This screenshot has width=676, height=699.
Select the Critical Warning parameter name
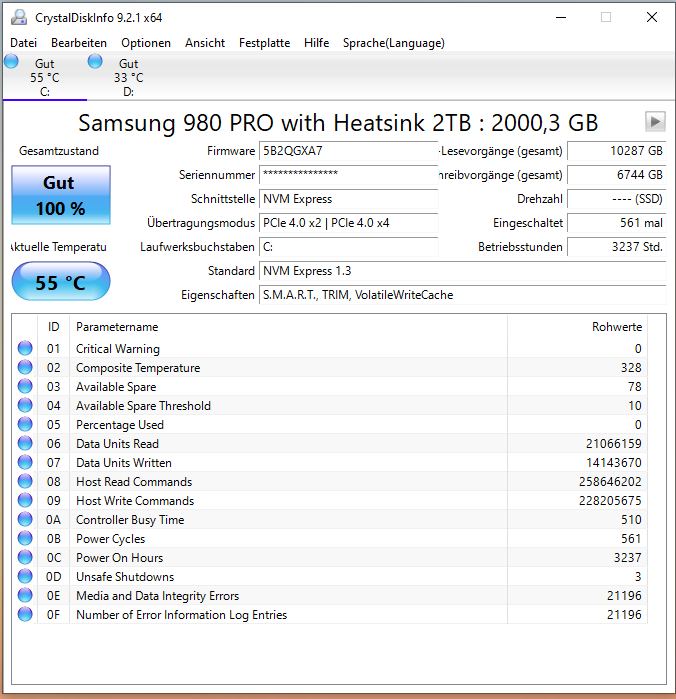click(118, 349)
